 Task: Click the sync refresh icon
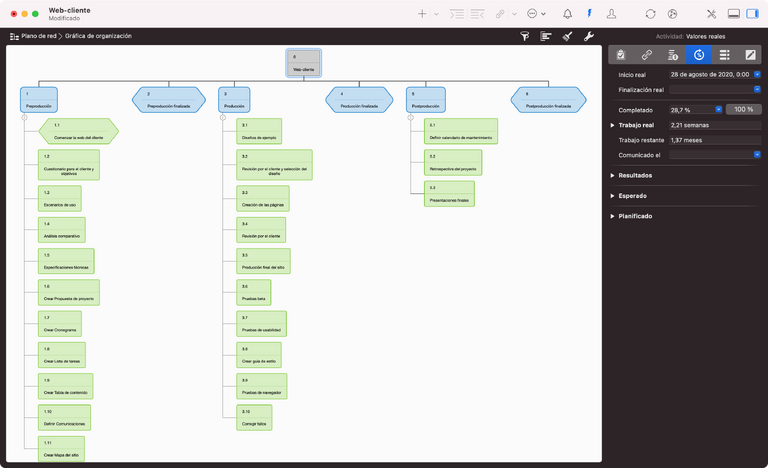650,14
